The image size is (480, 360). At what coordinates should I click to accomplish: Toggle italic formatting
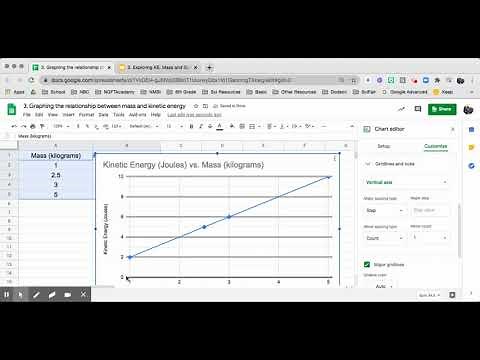tap(201, 126)
